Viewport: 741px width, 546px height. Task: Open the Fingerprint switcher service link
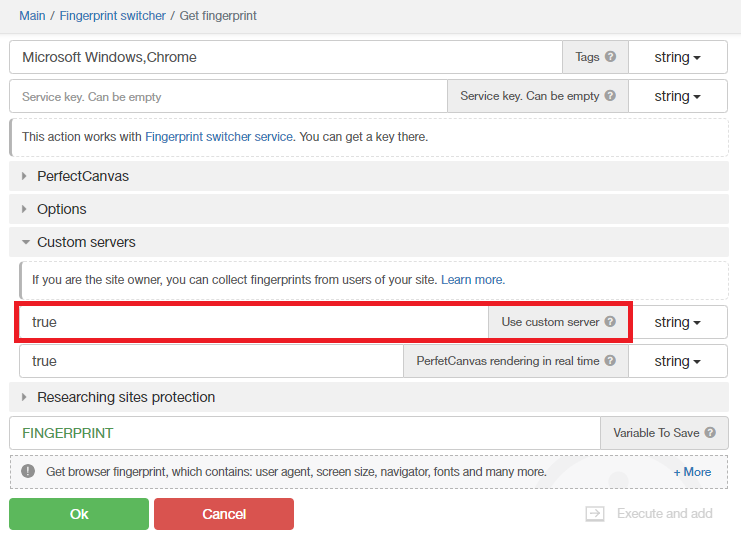click(x=219, y=136)
